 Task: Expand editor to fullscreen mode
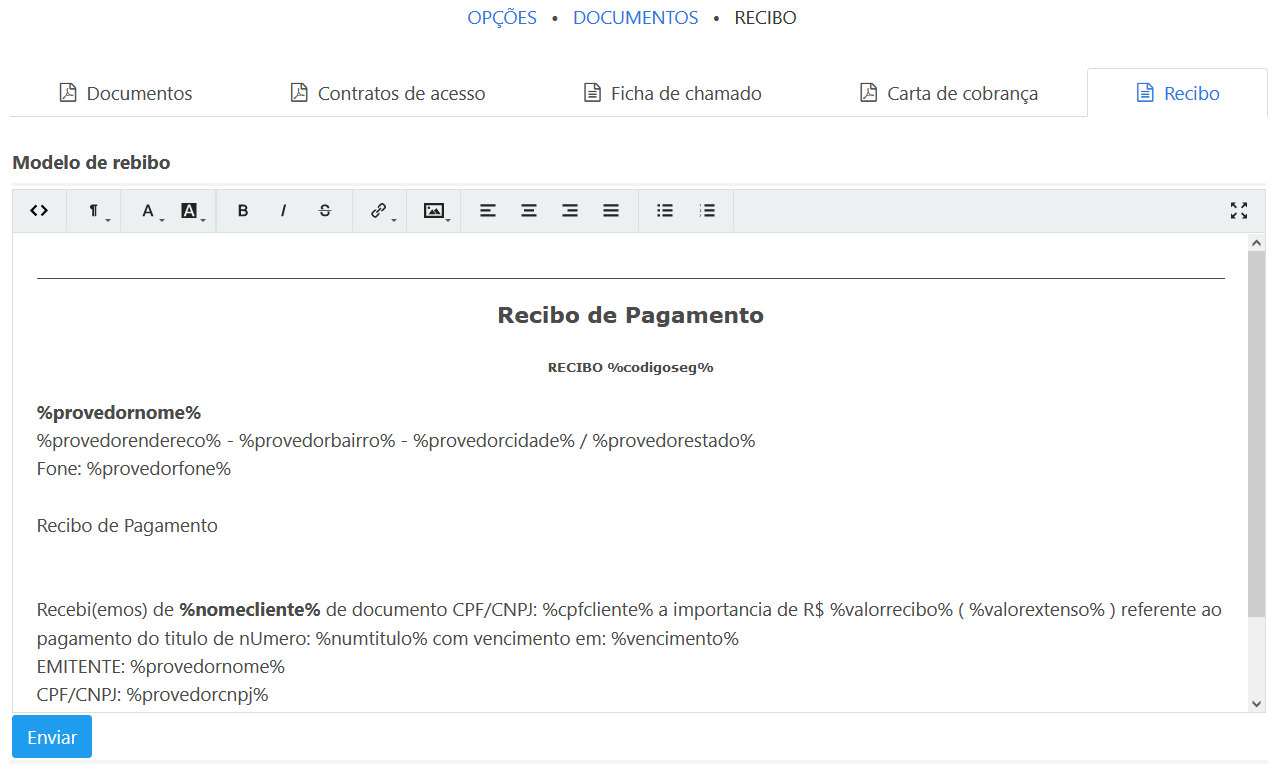click(x=1239, y=211)
